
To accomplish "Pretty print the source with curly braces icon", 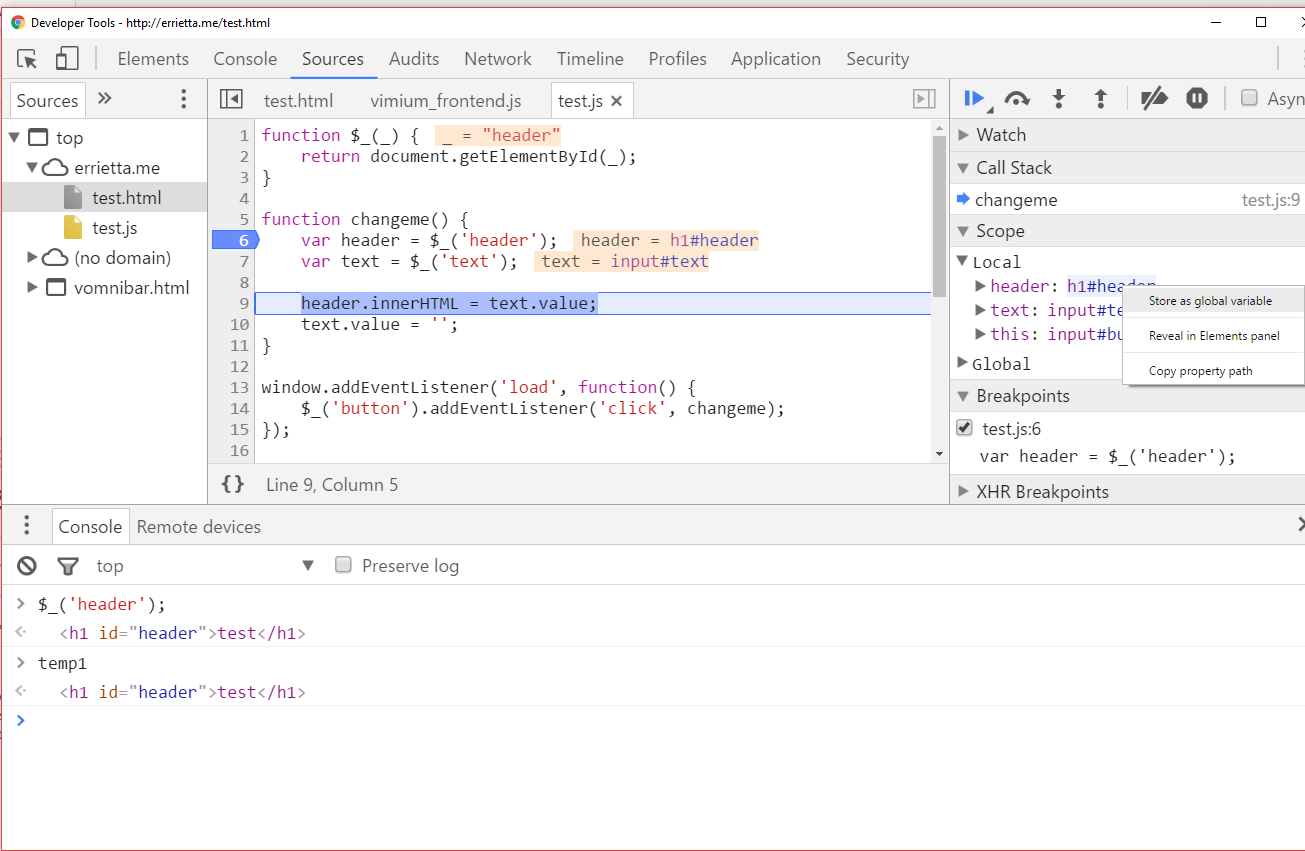I will coord(233,484).
